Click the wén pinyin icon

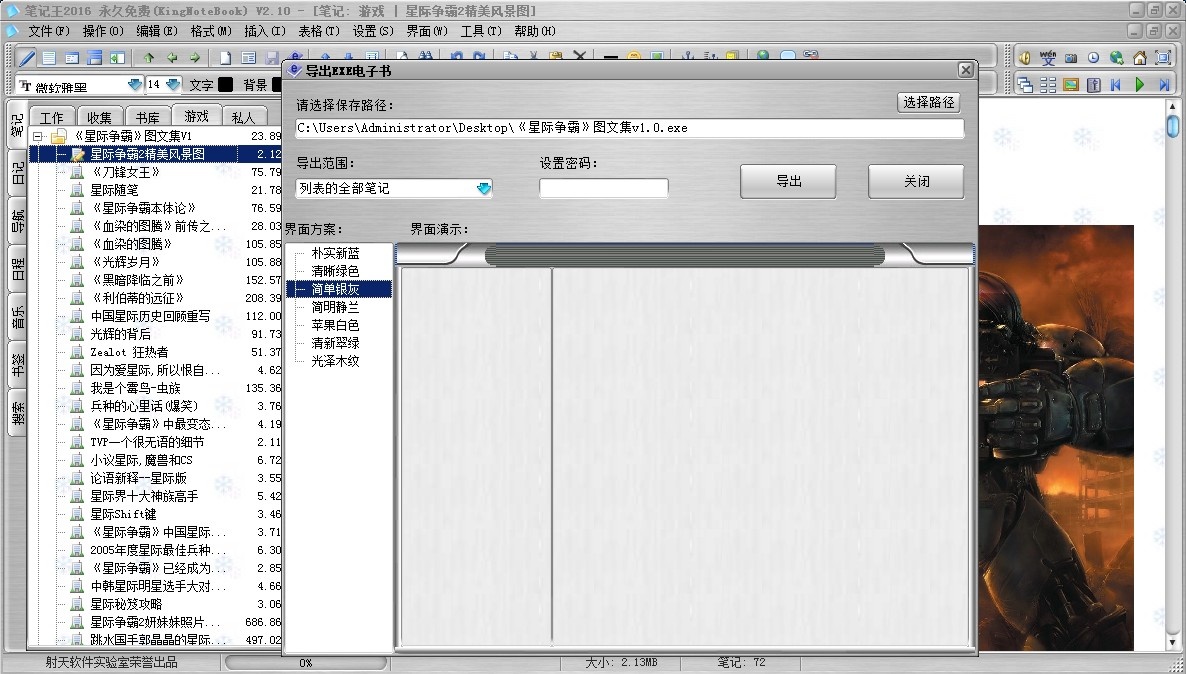pos(1048,57)
